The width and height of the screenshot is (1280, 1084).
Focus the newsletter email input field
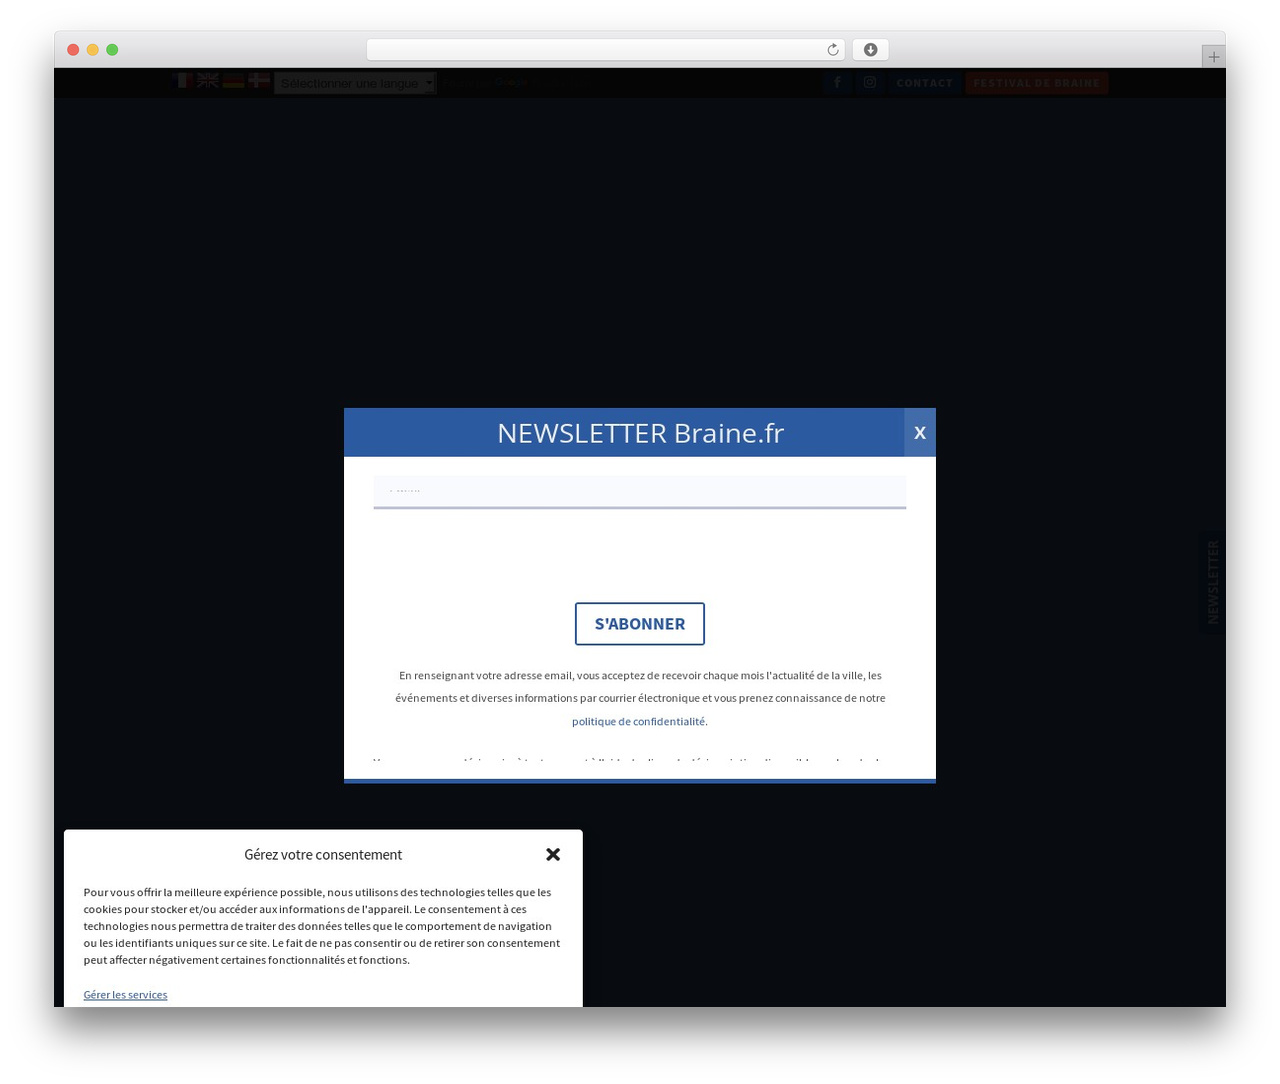pyautogui.click(x=640, y=492)
